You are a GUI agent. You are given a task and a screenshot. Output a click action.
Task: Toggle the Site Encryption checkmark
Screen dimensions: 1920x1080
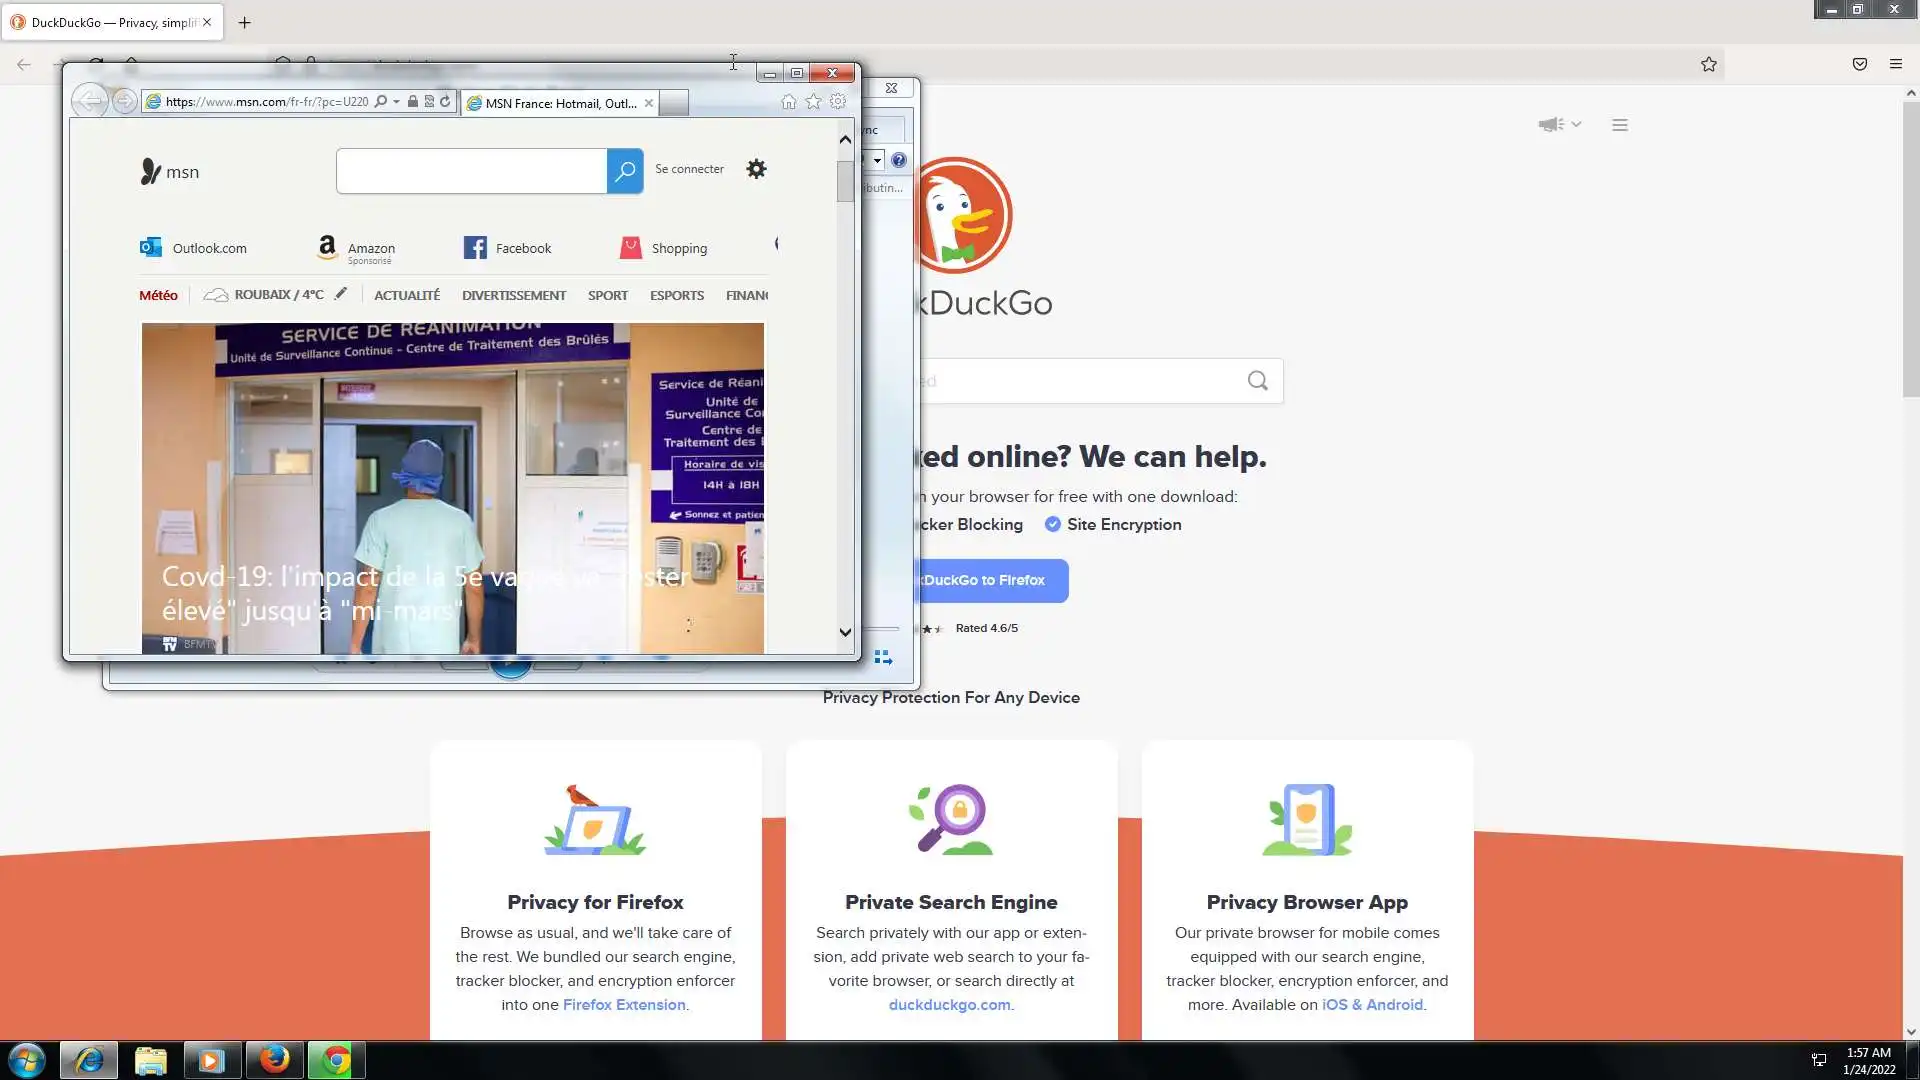[1053, 524]
